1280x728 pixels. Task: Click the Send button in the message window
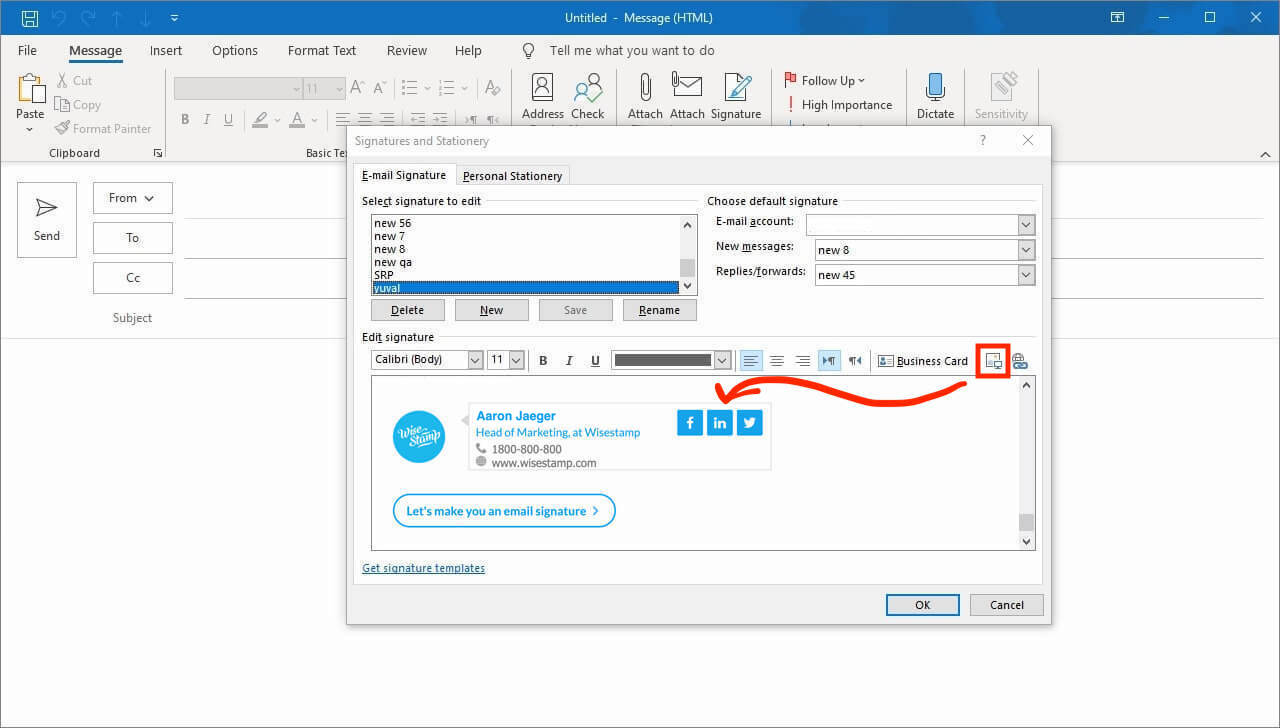pos(47,220)
